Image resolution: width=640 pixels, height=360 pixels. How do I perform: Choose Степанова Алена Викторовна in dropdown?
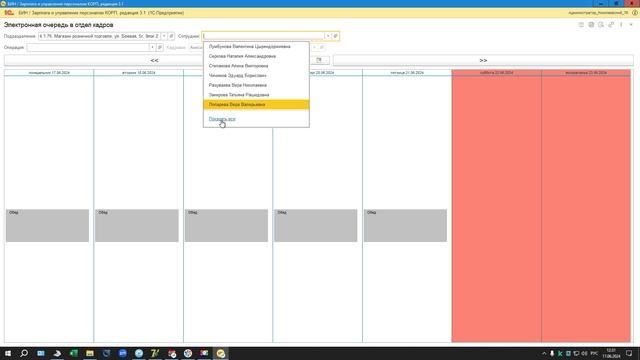coord(256,66)
